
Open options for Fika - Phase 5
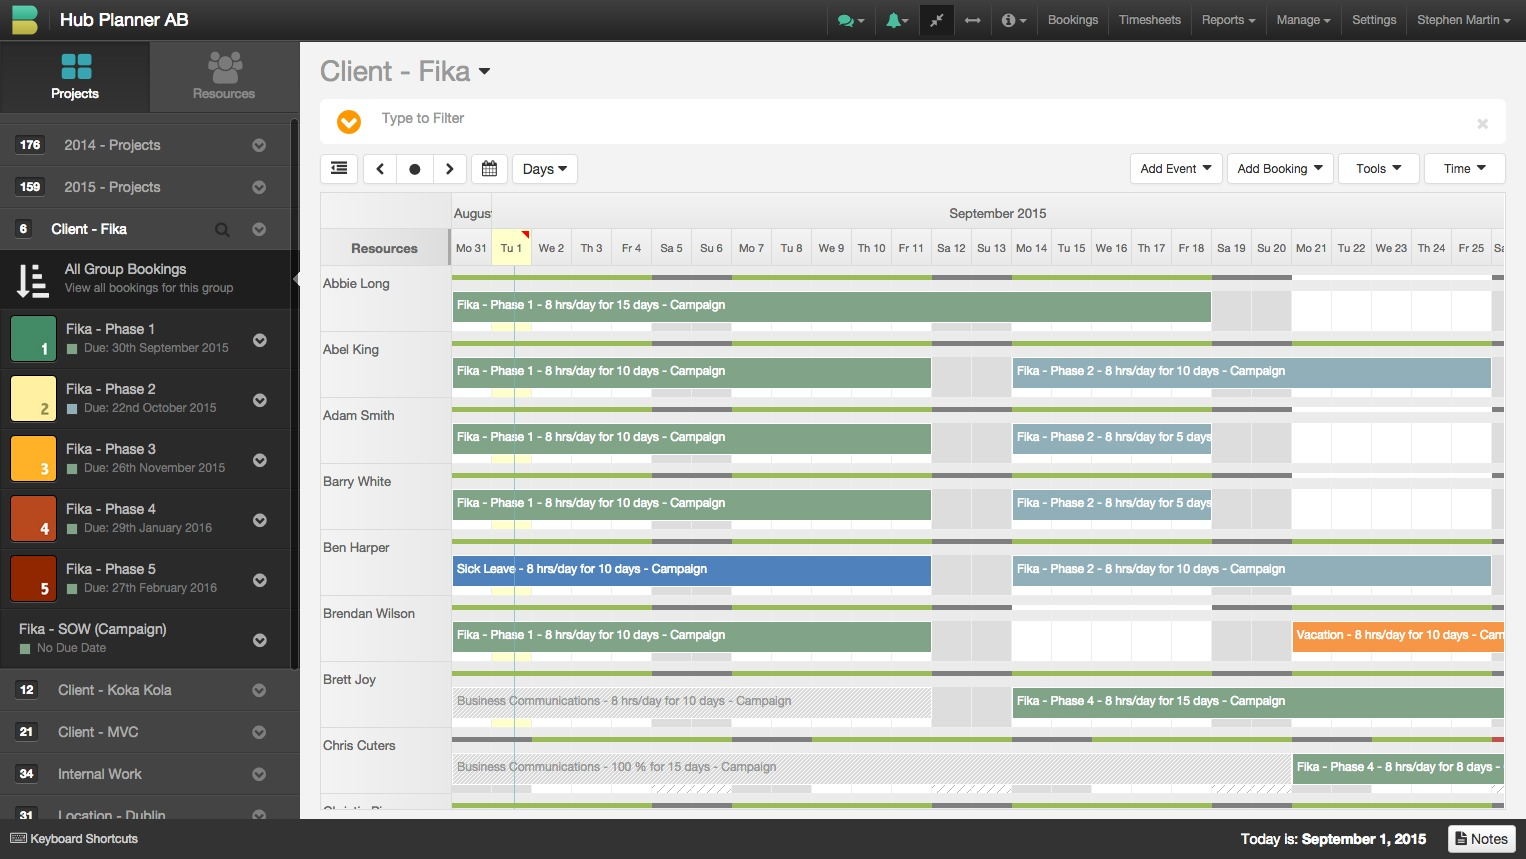(260, 580)
